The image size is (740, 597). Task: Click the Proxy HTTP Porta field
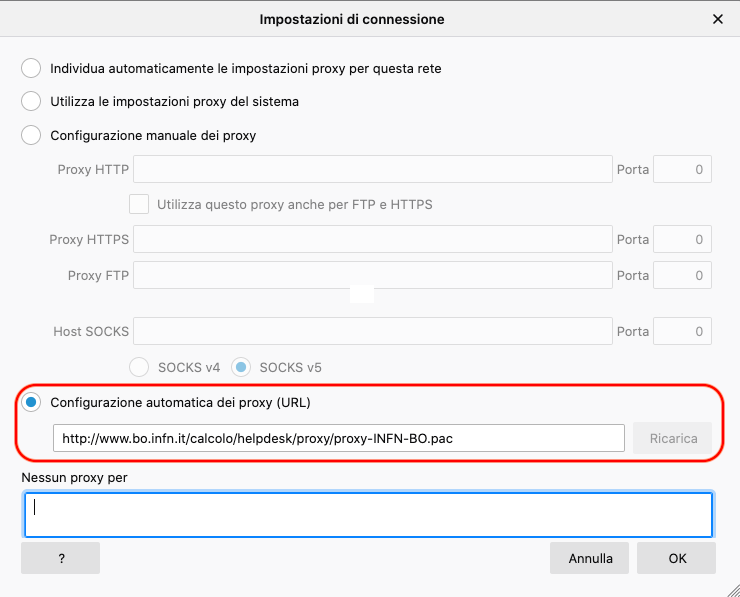coord(682,169)
